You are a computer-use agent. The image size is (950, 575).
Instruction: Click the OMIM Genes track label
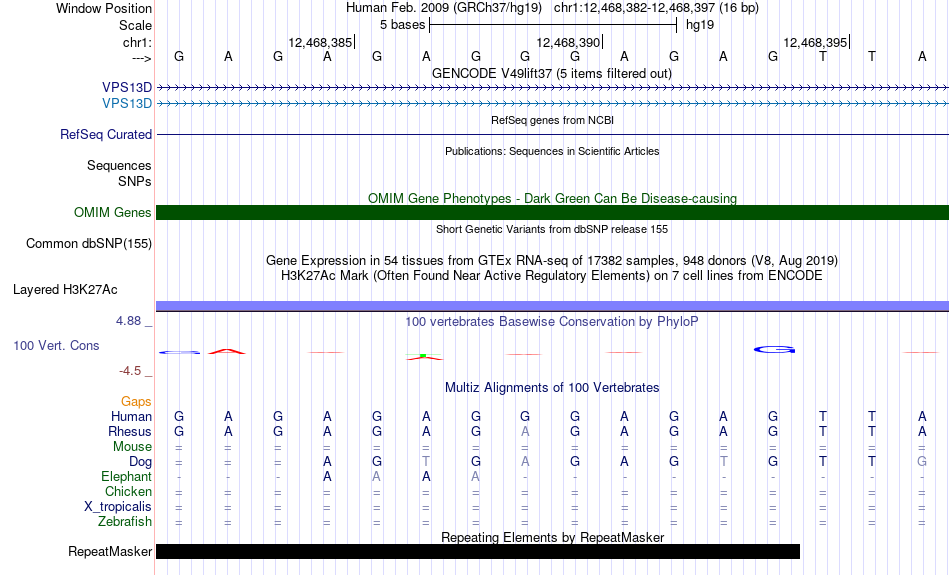tap(112, 213)
